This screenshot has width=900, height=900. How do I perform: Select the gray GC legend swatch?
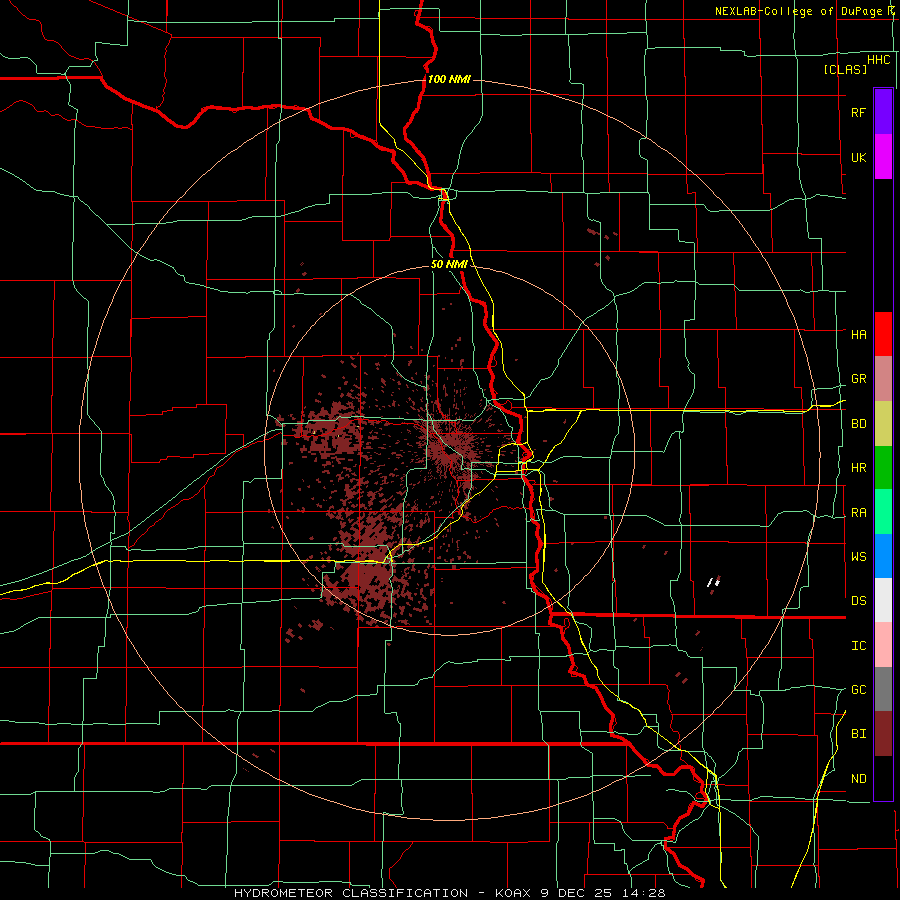[883, 689]
